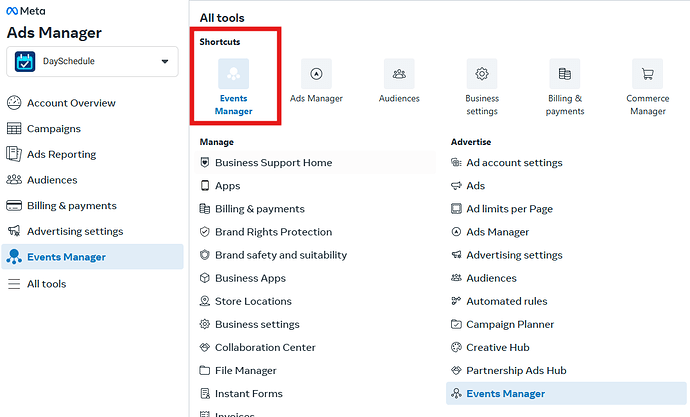Click the hamburger icon beside All tools

point(14,284)
